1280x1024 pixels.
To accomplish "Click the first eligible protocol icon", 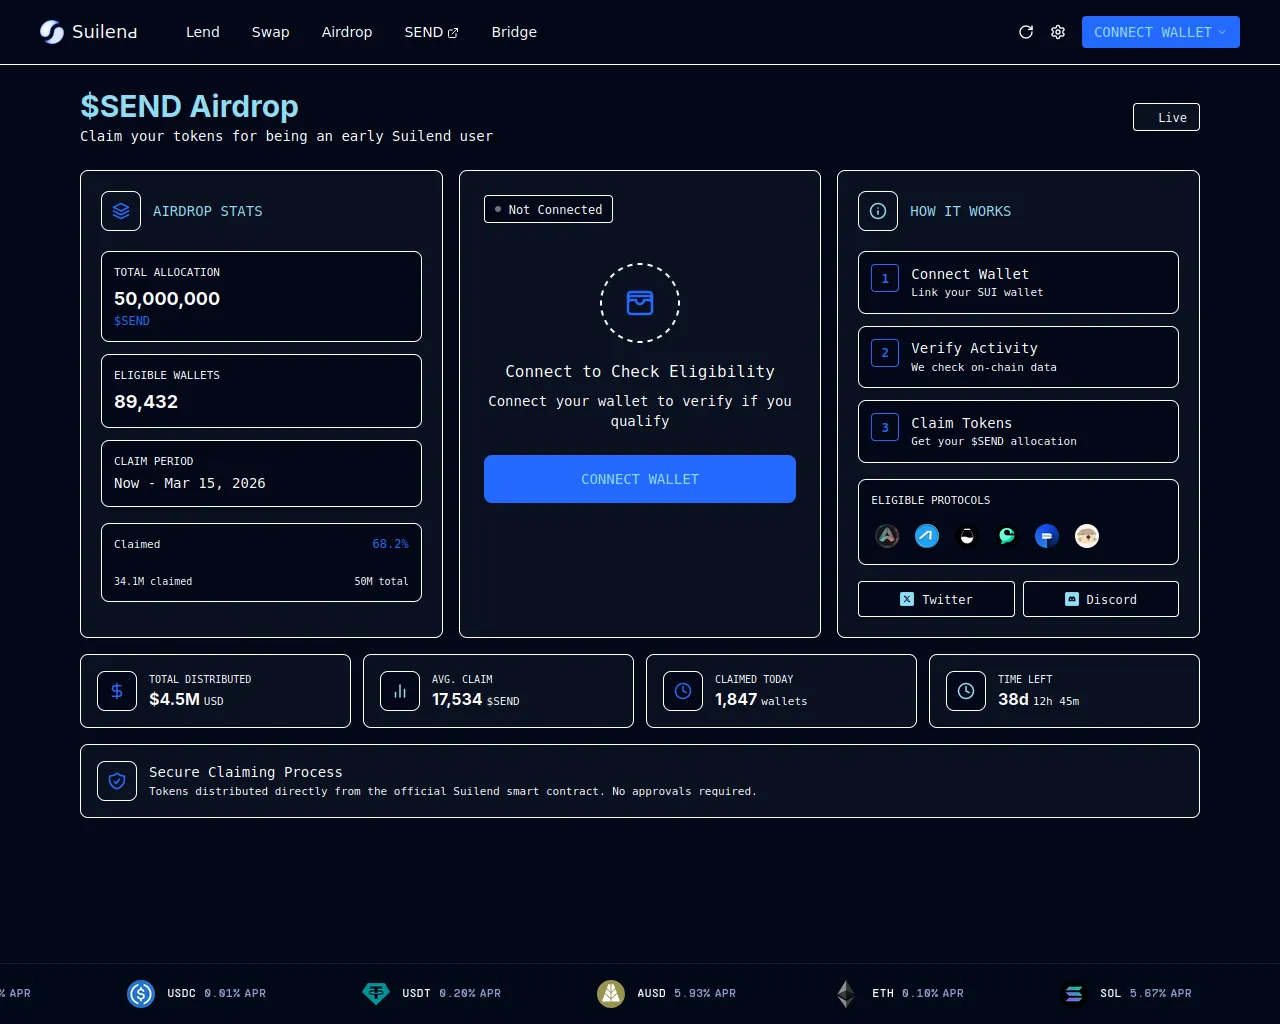I will [887, 536].
